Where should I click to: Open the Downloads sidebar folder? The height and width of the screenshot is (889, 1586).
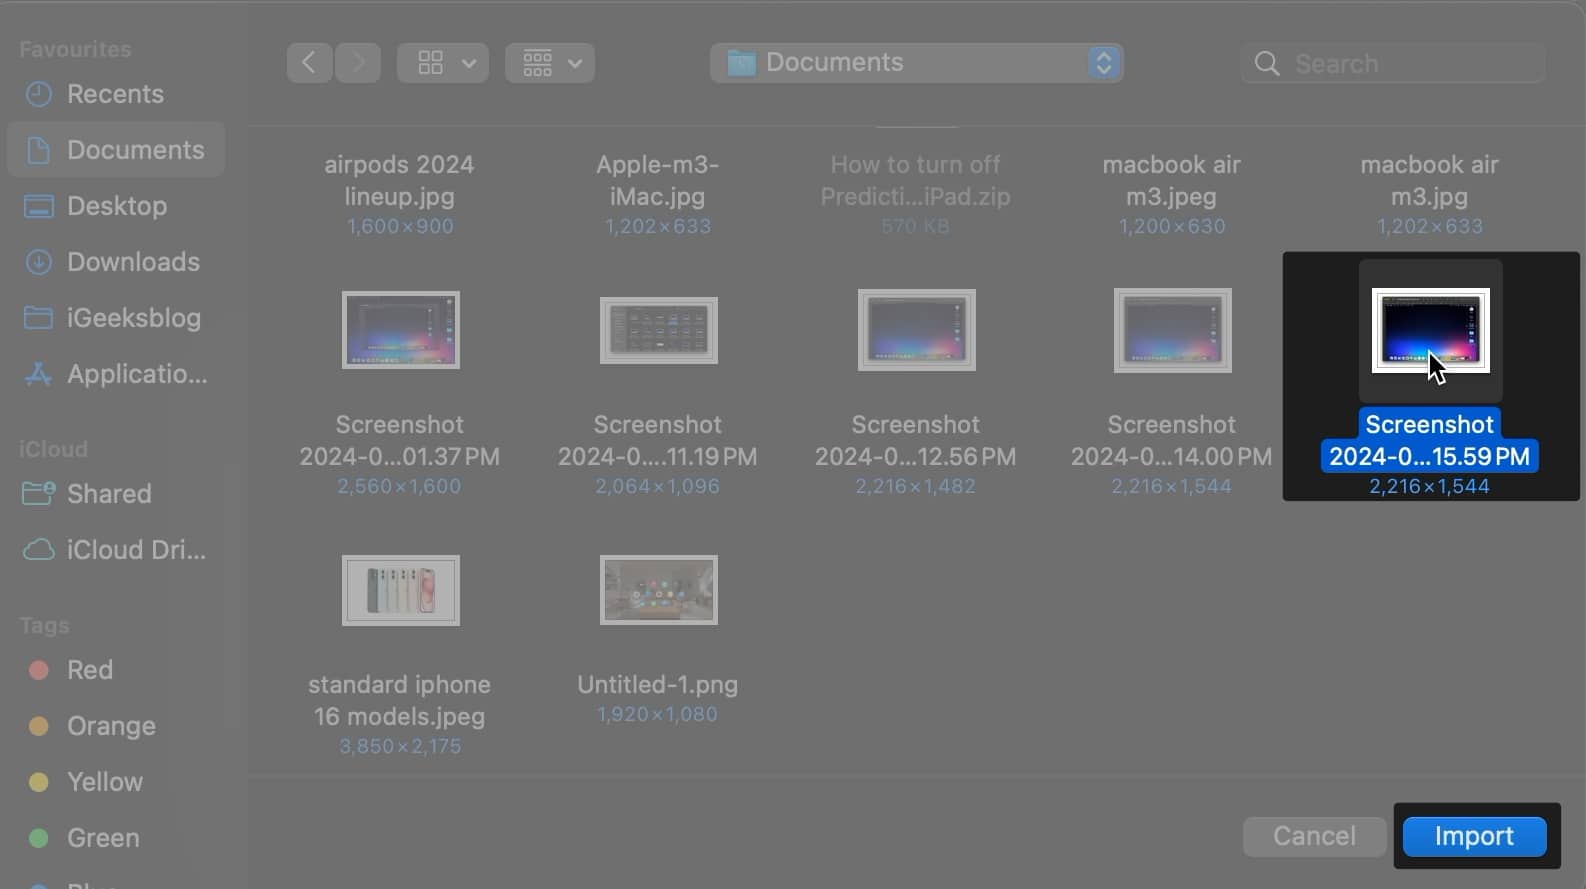point(115,262)
